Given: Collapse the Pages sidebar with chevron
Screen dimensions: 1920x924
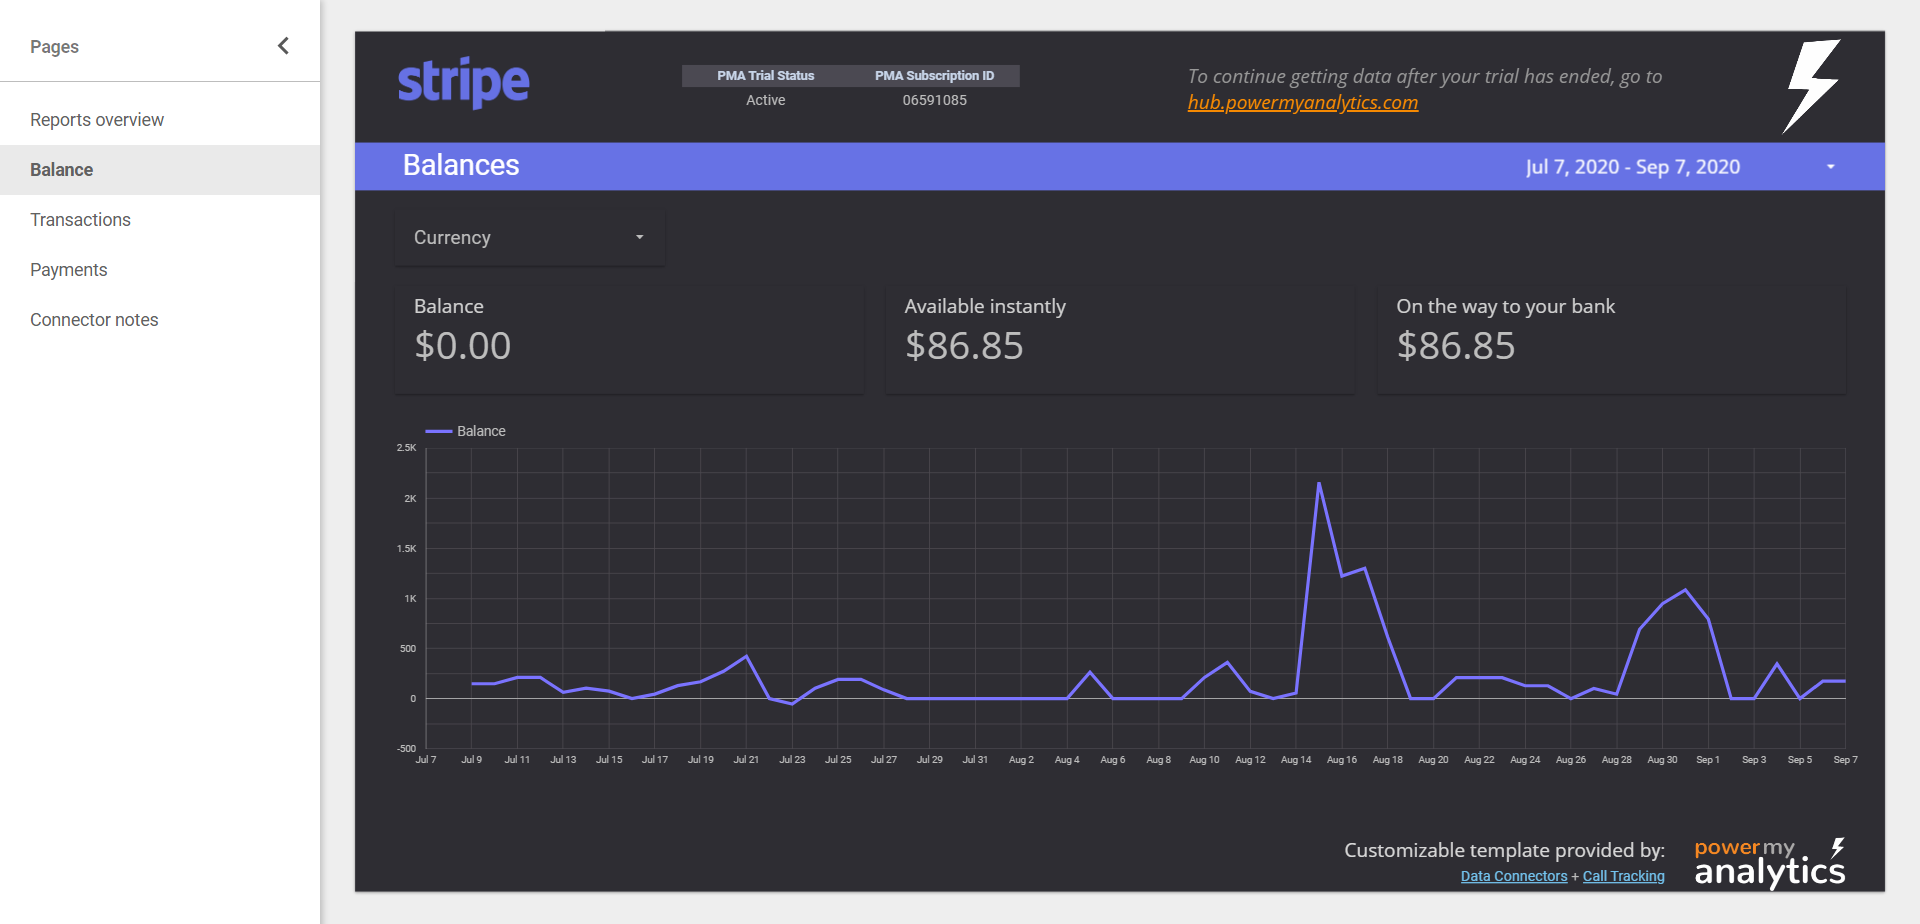Looking at the screenshot, I should pos(283,46).
